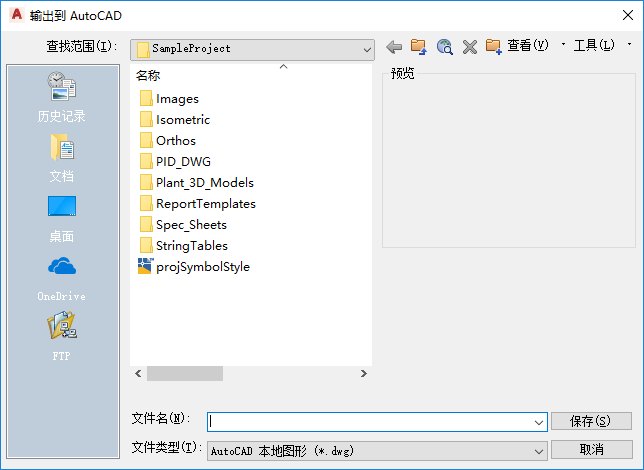
Task: Click the horizontal scrollbar thumb
Action: [185, 373]
